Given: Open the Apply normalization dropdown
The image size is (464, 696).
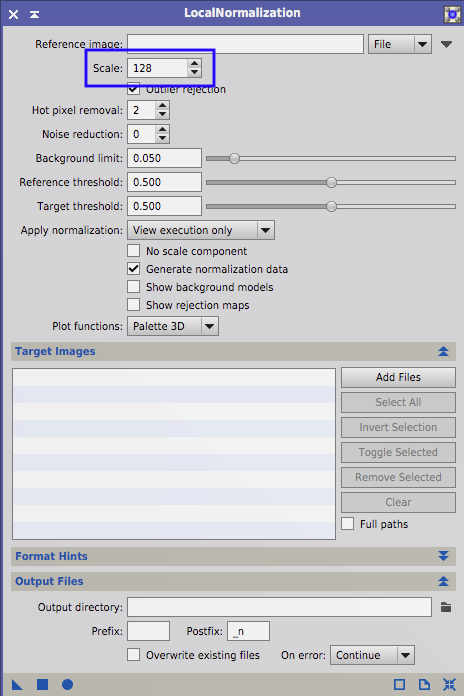Looking at the screenshot, I should (201, 230).
